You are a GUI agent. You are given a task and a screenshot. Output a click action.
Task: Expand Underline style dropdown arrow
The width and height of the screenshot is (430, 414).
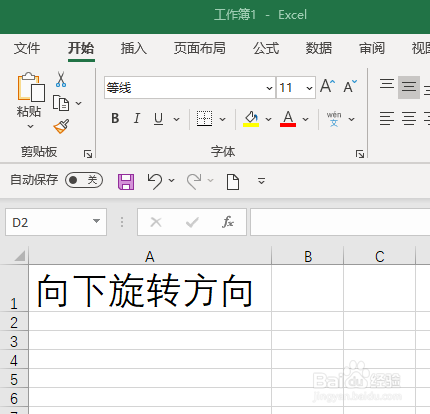176,119
